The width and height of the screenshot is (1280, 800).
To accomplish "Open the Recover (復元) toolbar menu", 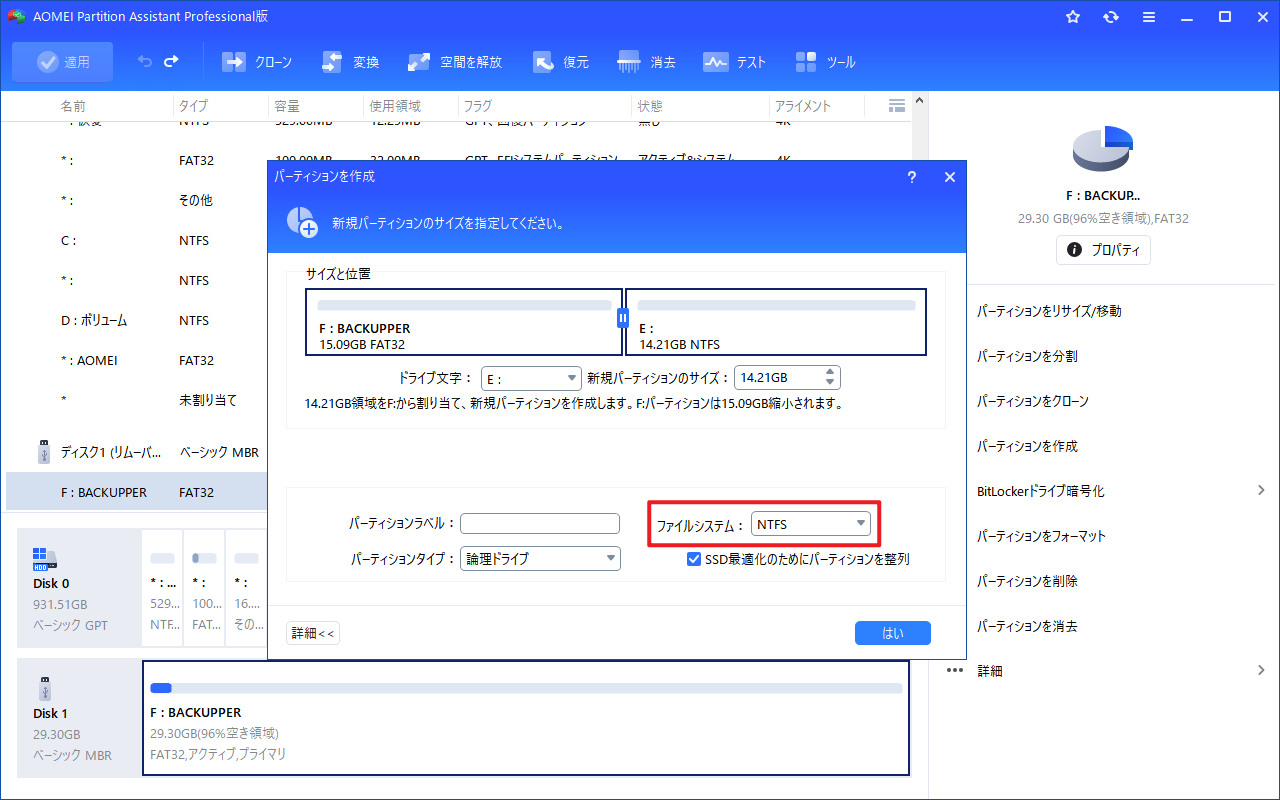I will 560,62.
